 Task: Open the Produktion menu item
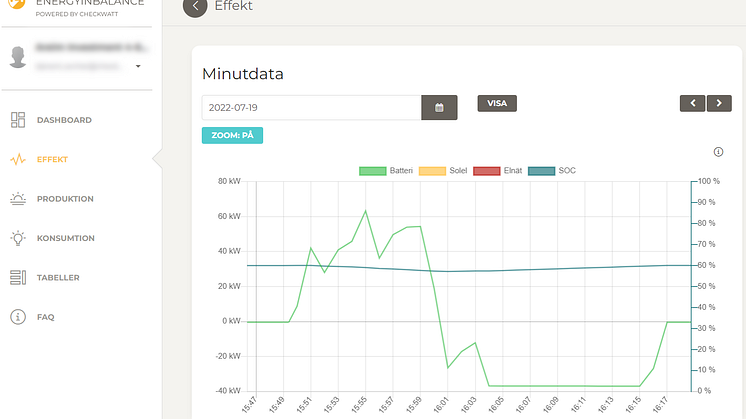(65, 199)
